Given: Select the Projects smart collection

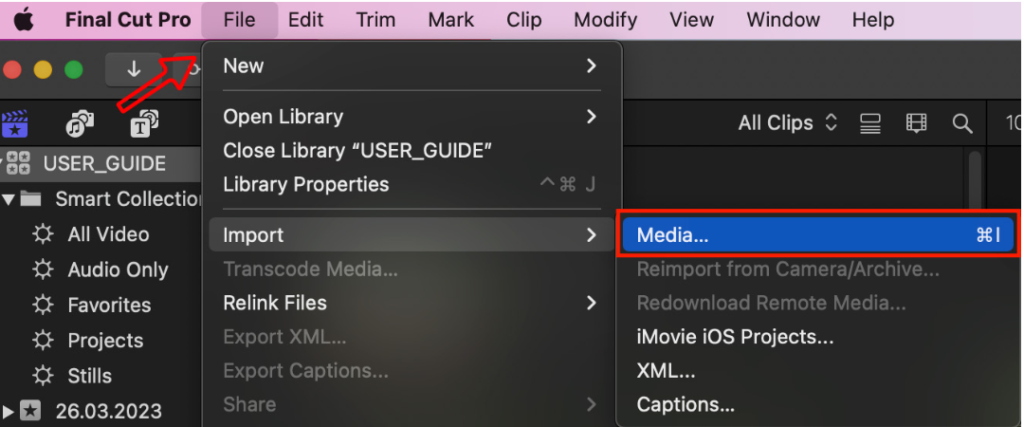Looking at the screenshot, I should 105,340.
